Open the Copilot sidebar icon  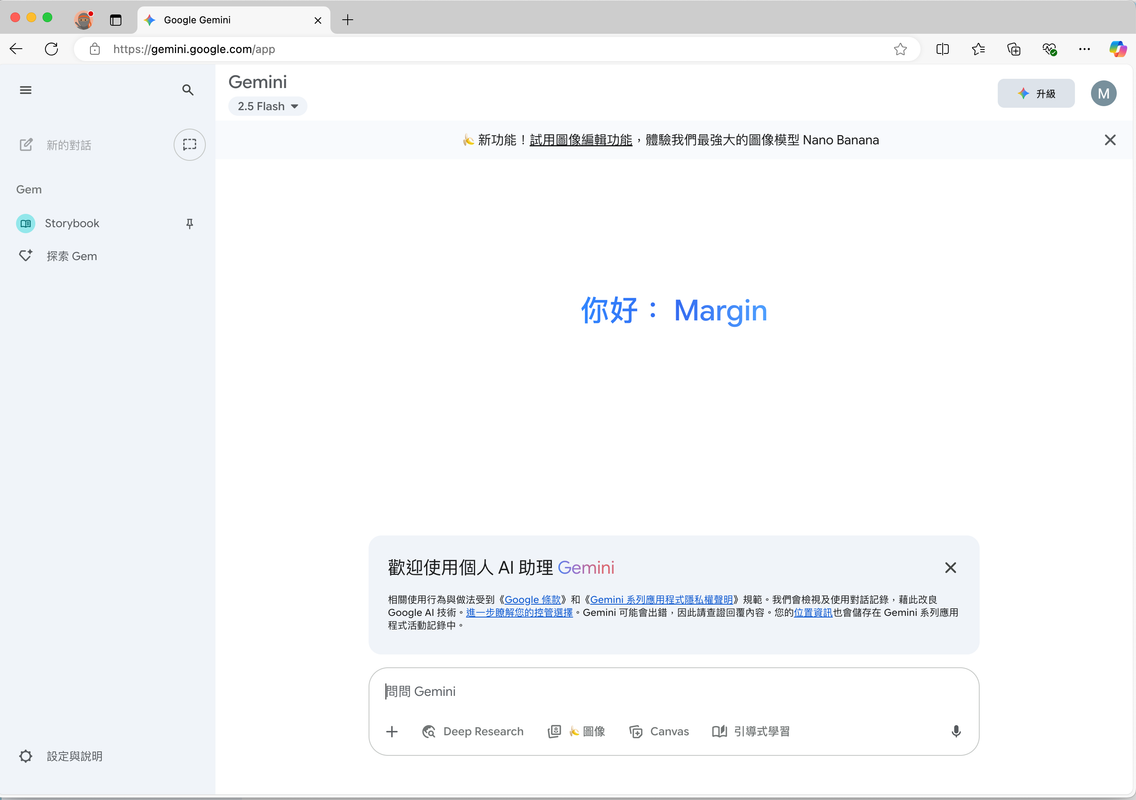(1118, 49)
